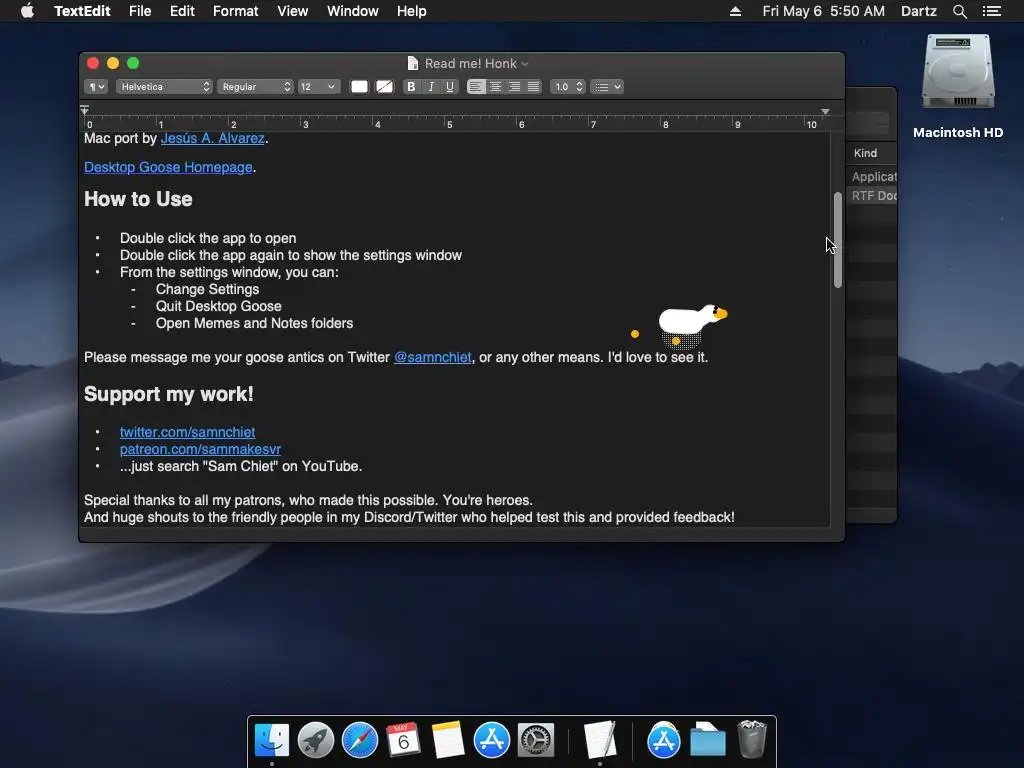Screen dimensions: 1024x768
Task: Click the text color swatch
Action: tap(359, 87)
